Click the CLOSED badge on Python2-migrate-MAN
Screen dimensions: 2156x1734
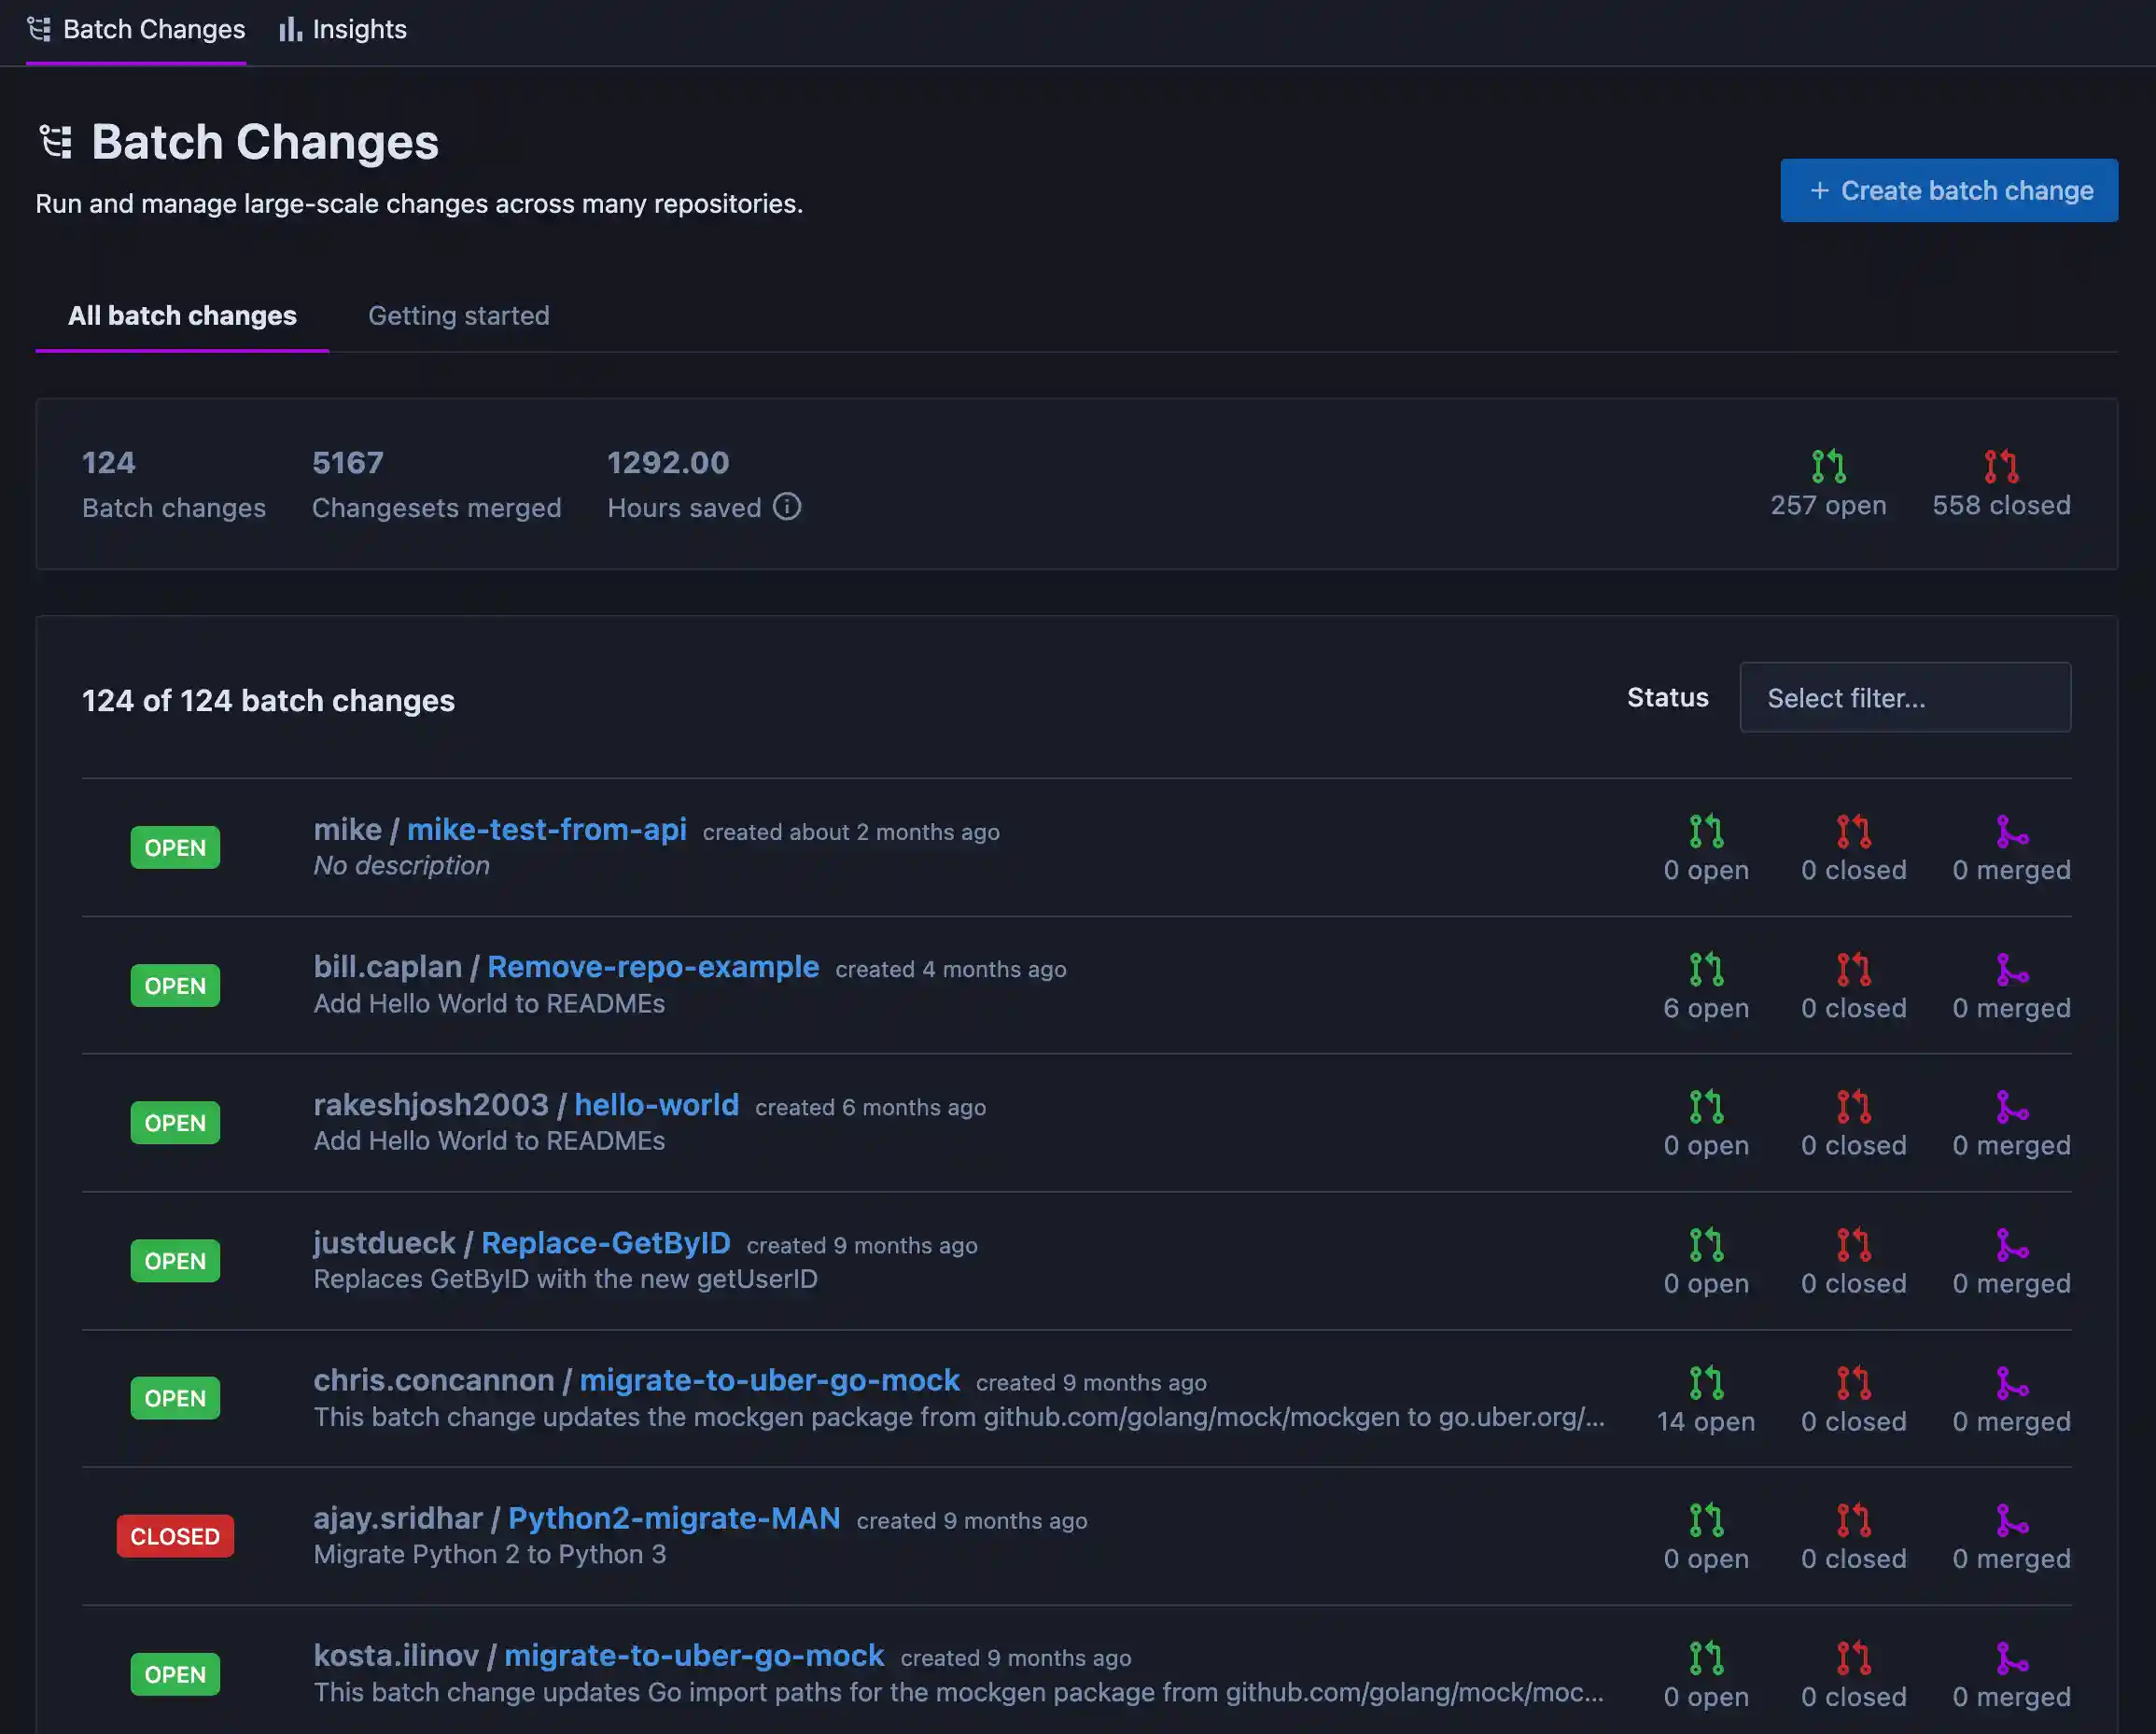pos(175,1536)
